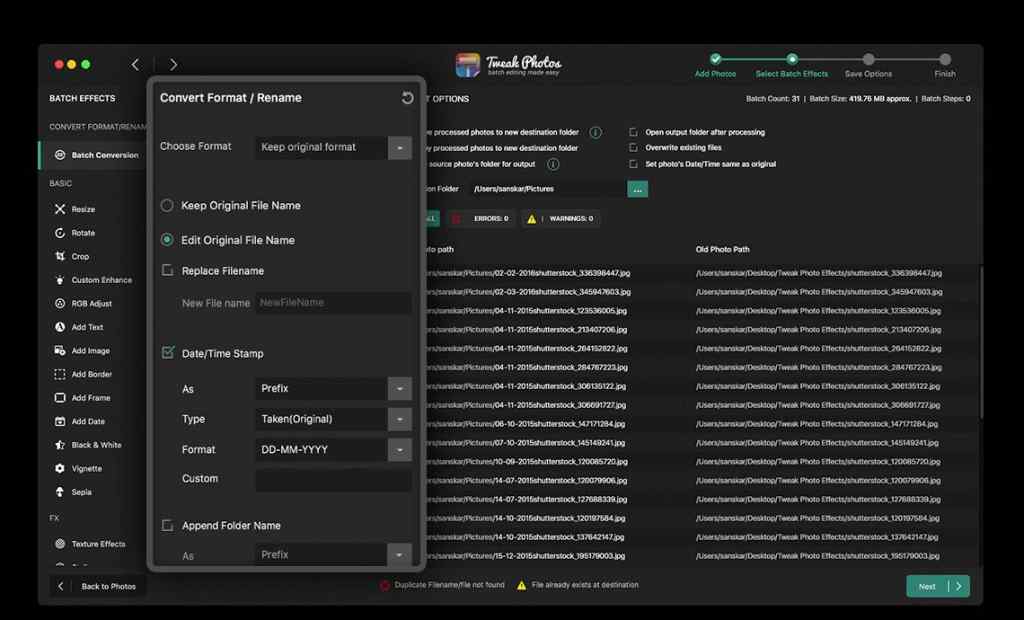Go back with the left chevron arrow

click(x=135, y=64)
